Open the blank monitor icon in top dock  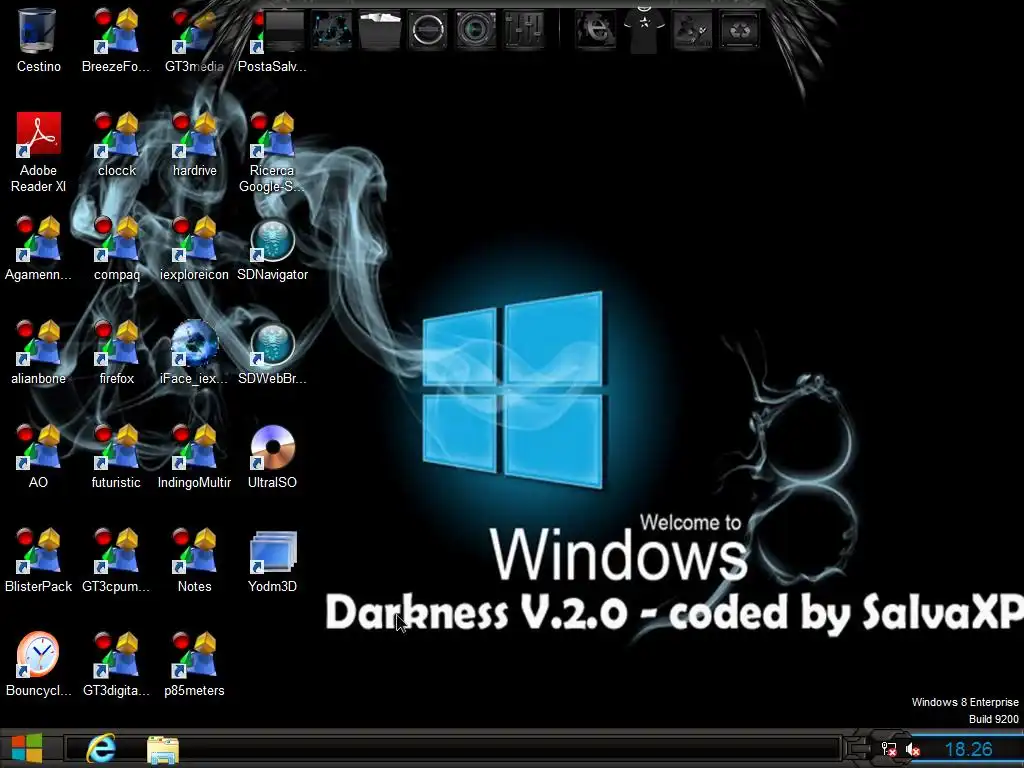[284, 29]
